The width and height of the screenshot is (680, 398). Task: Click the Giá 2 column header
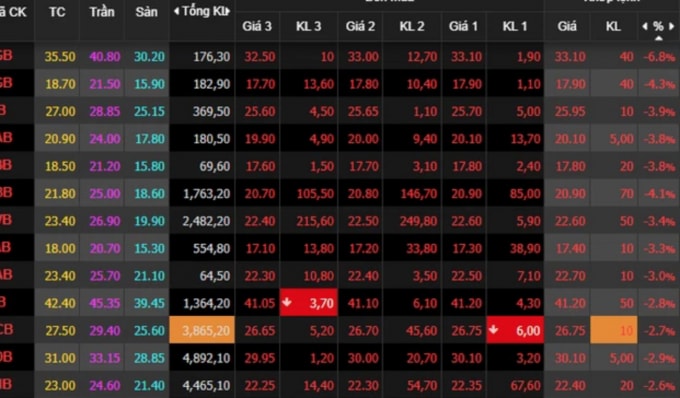[x=360, y=26]
